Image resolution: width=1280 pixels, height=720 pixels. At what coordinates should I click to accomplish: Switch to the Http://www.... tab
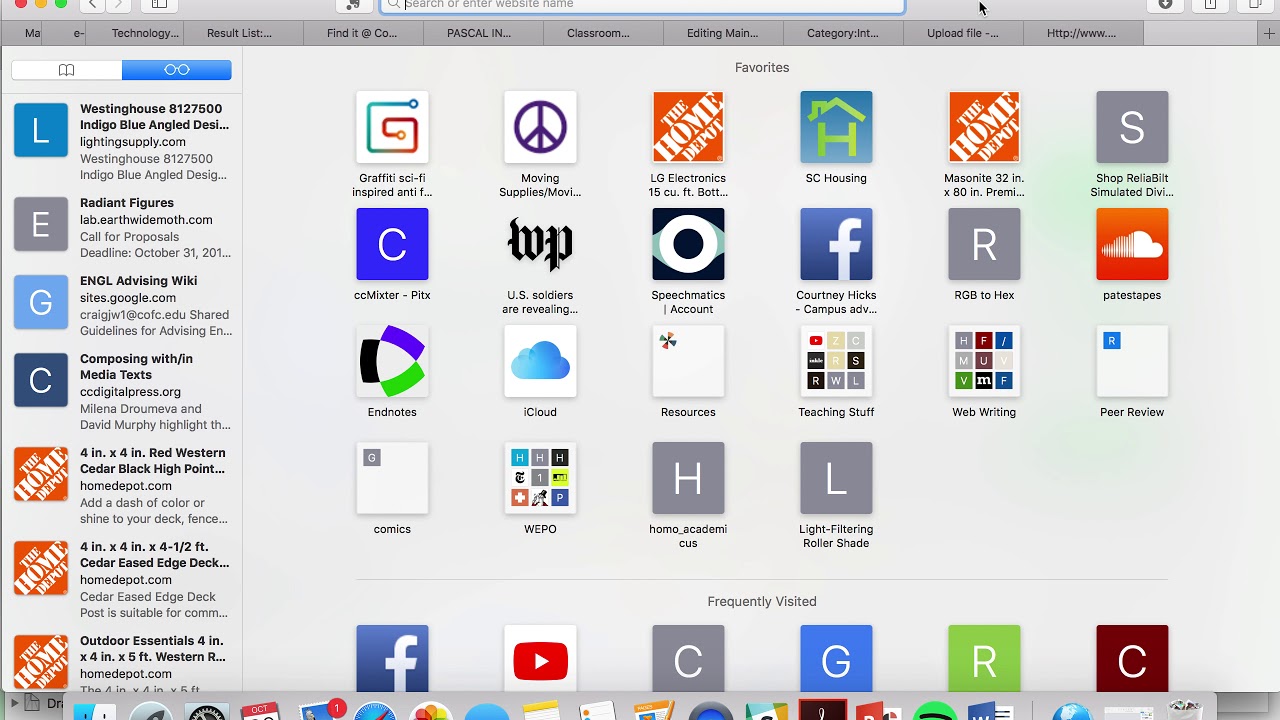tap(1081, 33)
